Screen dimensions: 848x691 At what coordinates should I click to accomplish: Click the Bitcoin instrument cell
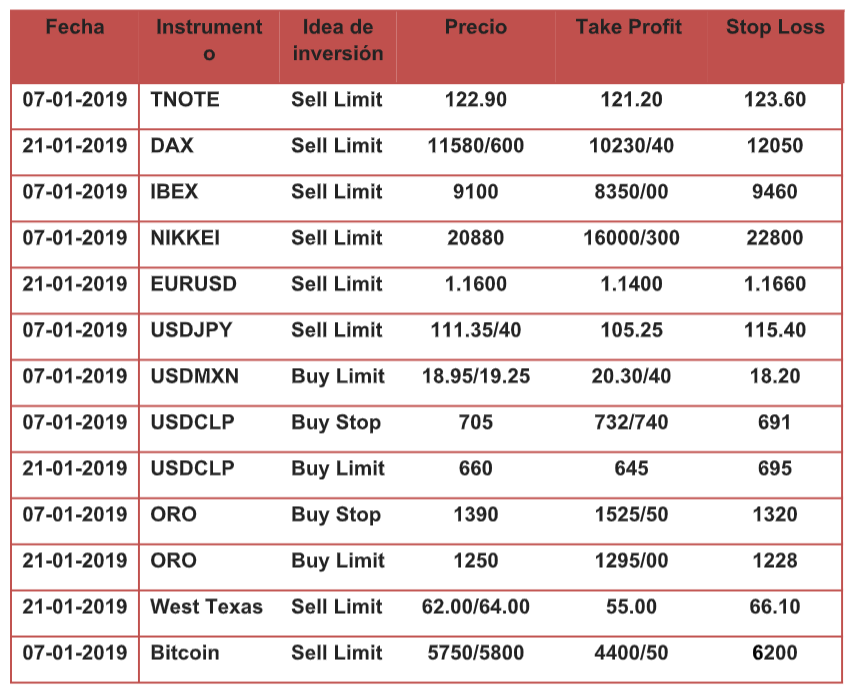(x=185, y=653)
